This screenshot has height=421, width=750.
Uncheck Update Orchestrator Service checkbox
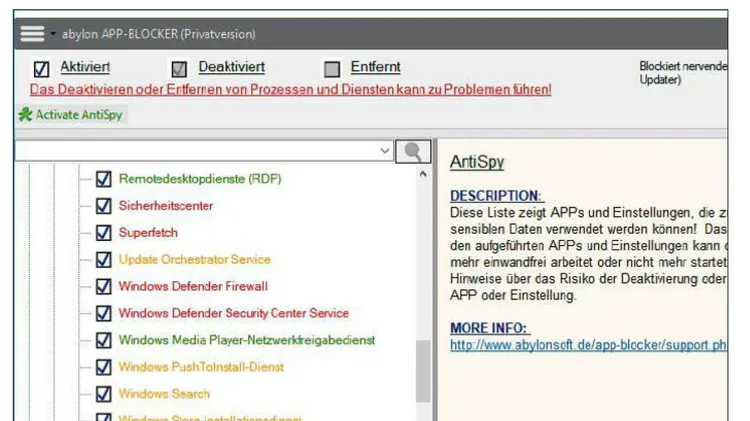(104, 259)
